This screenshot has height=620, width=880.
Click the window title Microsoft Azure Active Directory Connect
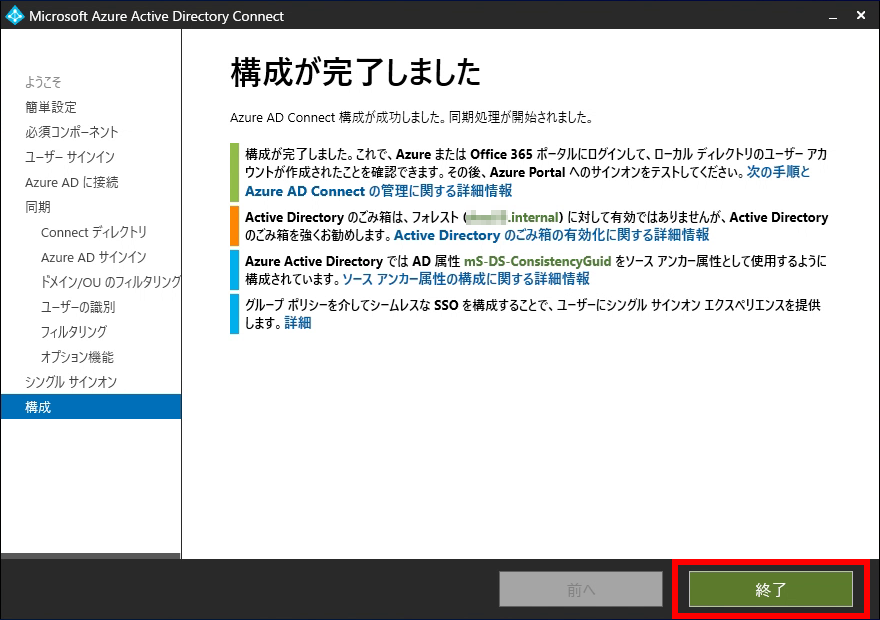click(x=156, y=16)
